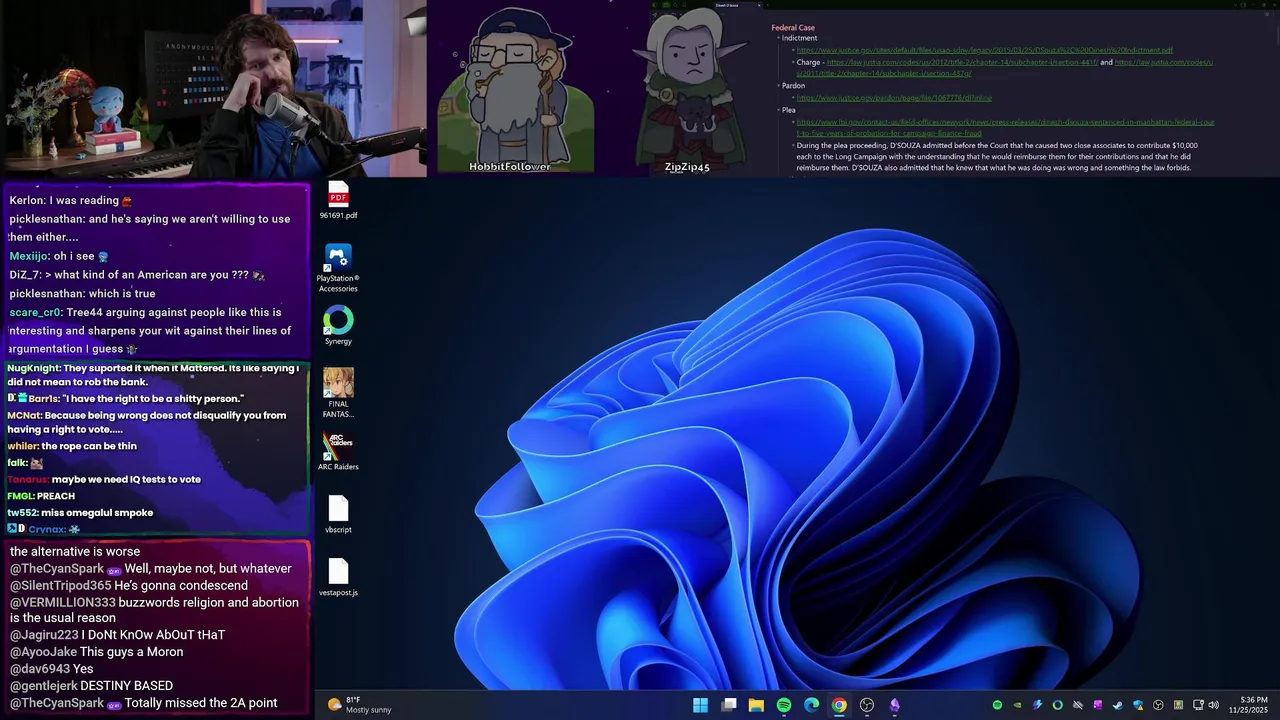Select the Synergy desktop shortcut
The width and height of the screenshot is (1280, 720).
tap(338, 326)
